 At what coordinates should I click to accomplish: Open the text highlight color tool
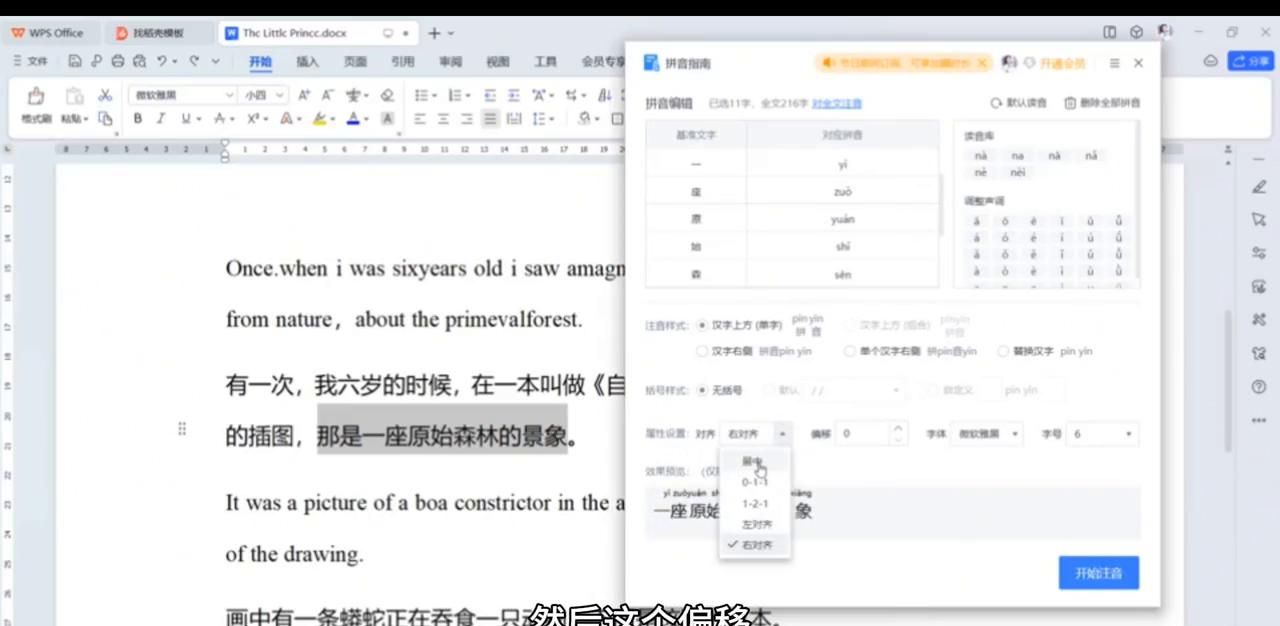pos(319,119)
